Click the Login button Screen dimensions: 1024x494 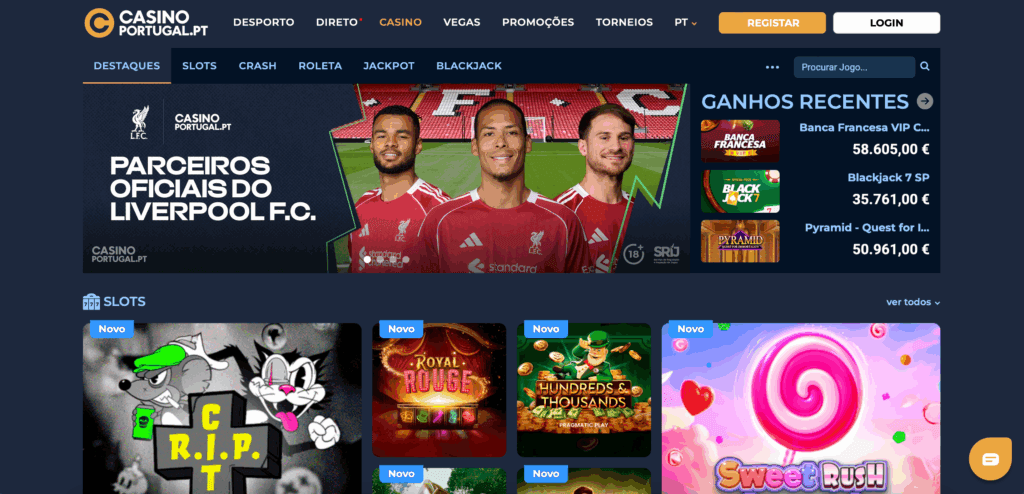pyautogui.click(x=887, y=23)
